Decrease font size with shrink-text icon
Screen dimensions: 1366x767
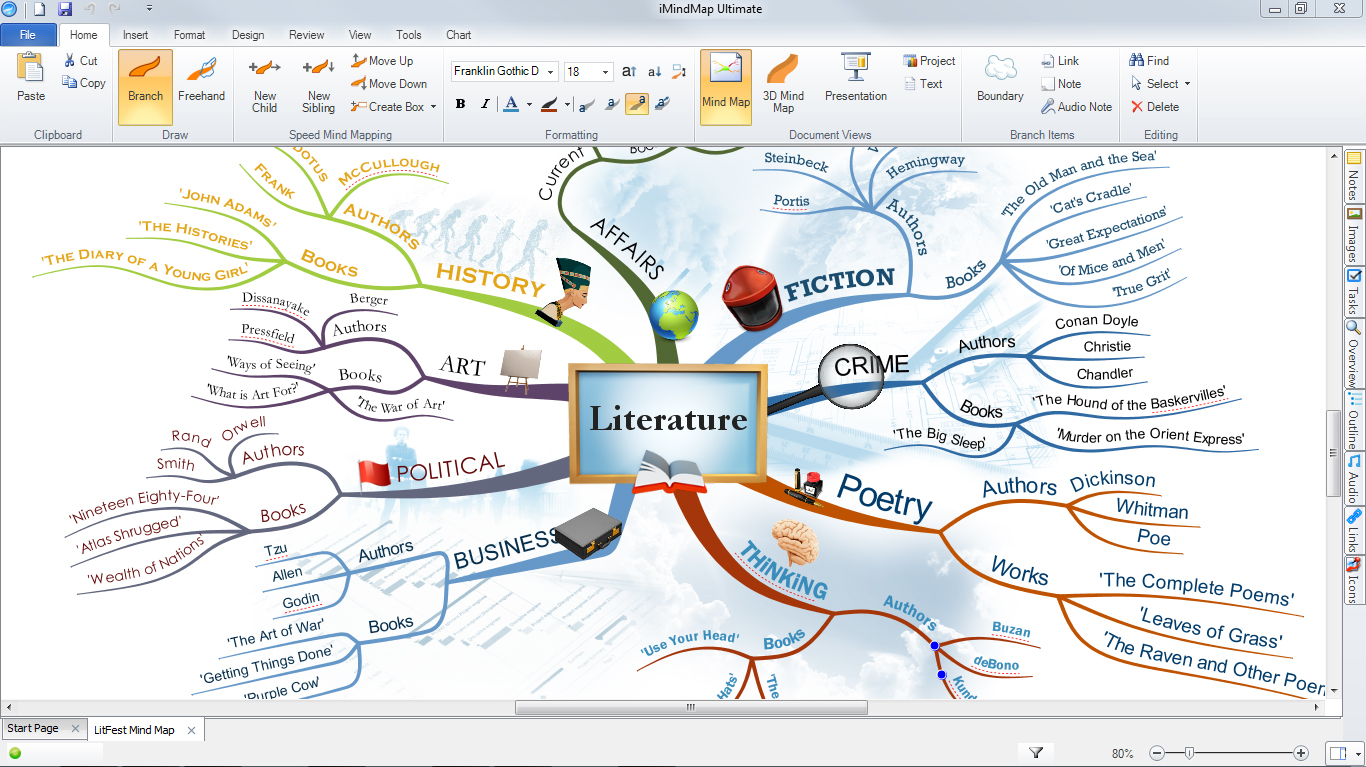click(655, 71)
